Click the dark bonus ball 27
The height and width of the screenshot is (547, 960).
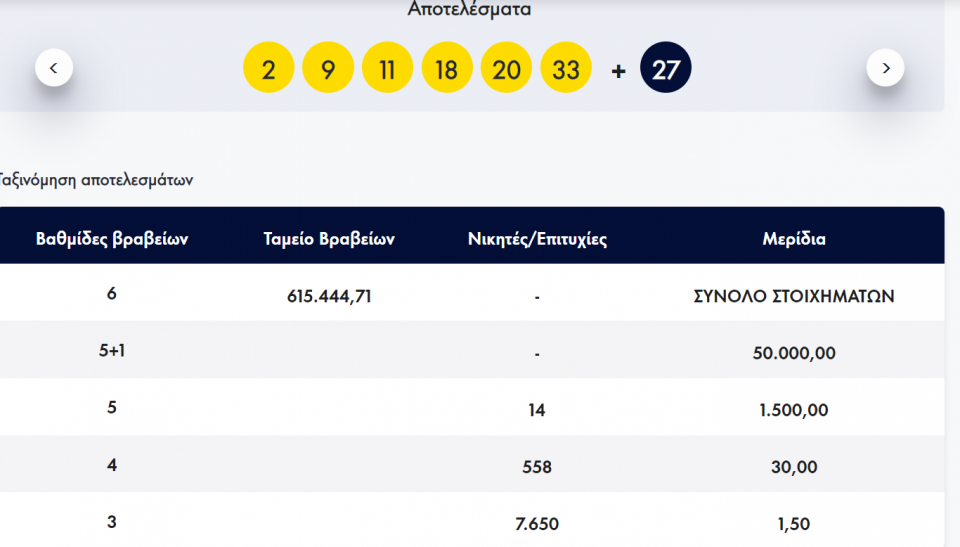665,69
